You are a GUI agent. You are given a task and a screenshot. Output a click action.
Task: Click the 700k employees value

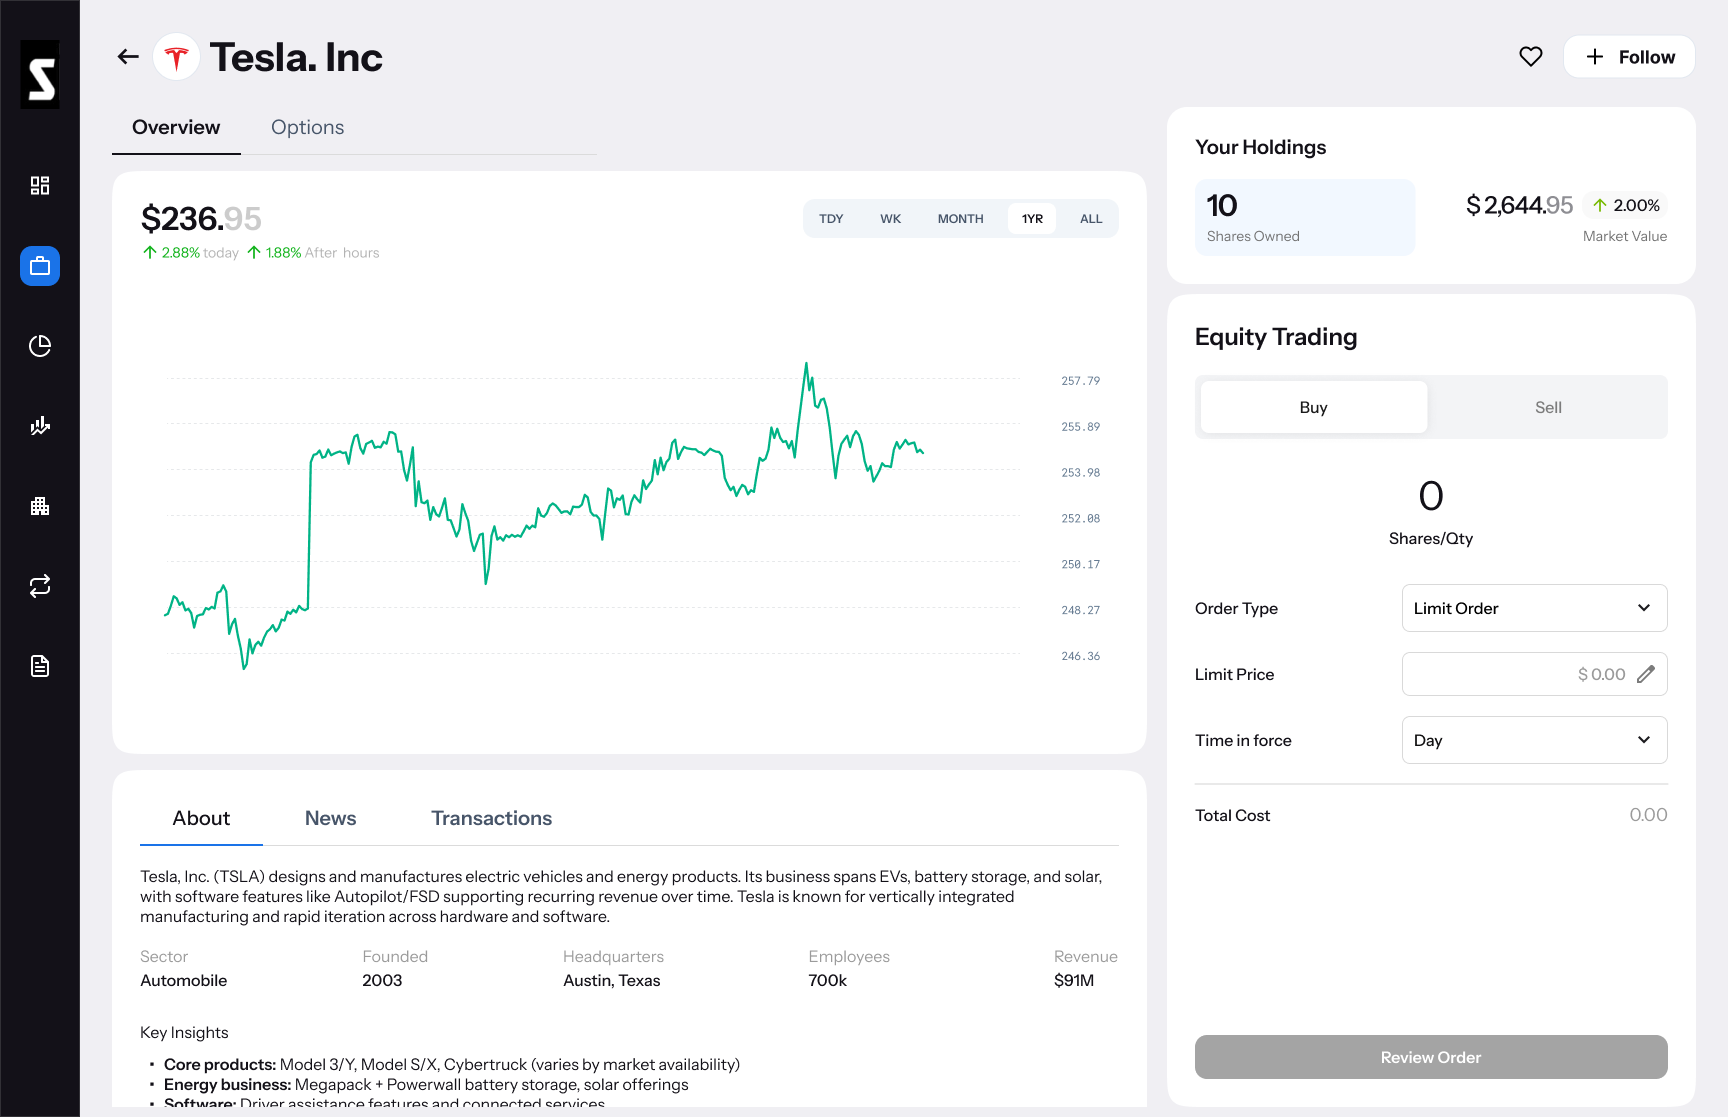point(828,981)
